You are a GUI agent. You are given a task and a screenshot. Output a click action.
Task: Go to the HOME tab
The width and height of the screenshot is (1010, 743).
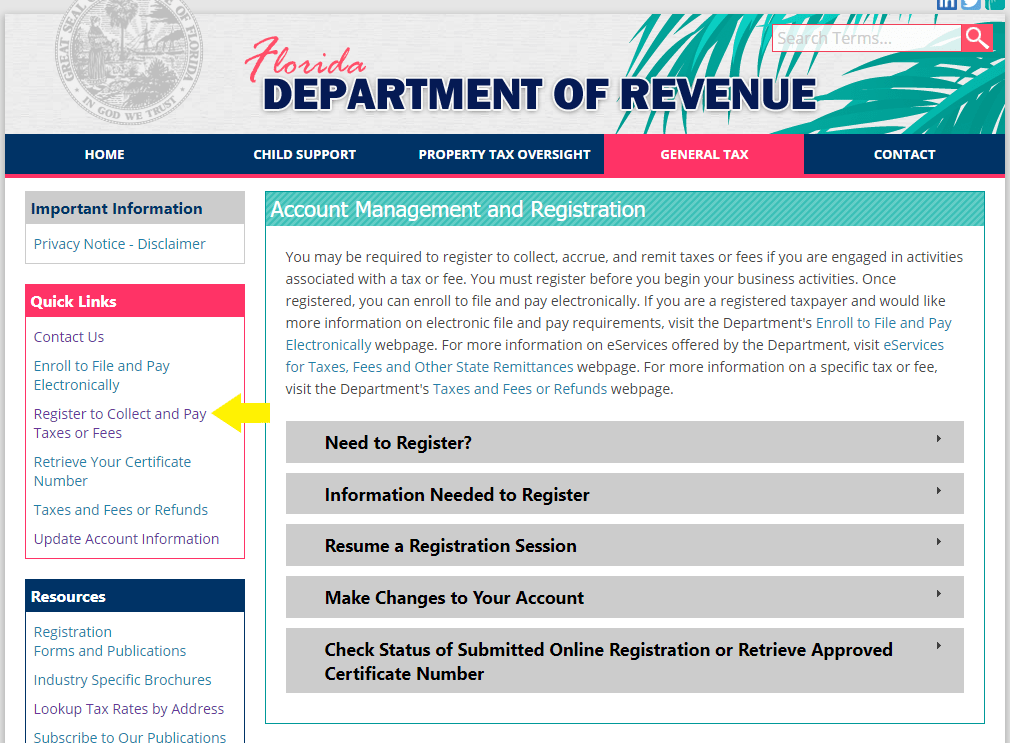[104, 154]
